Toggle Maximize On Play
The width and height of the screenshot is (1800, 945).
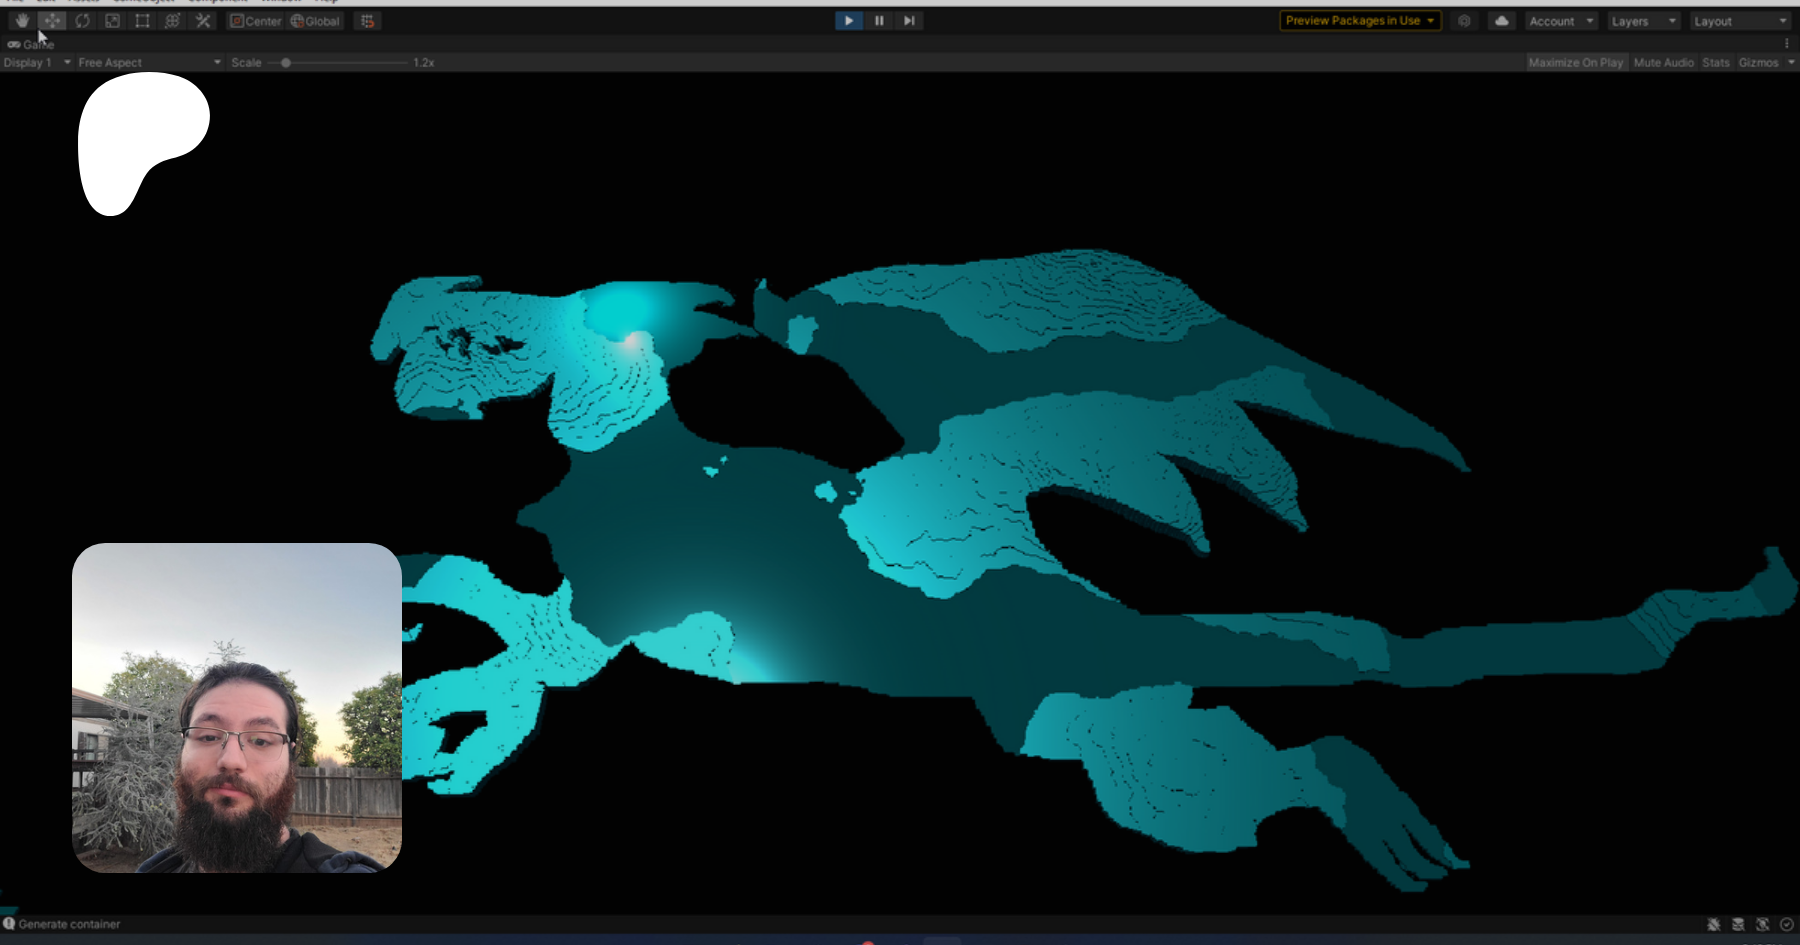tap(1575, 62)
